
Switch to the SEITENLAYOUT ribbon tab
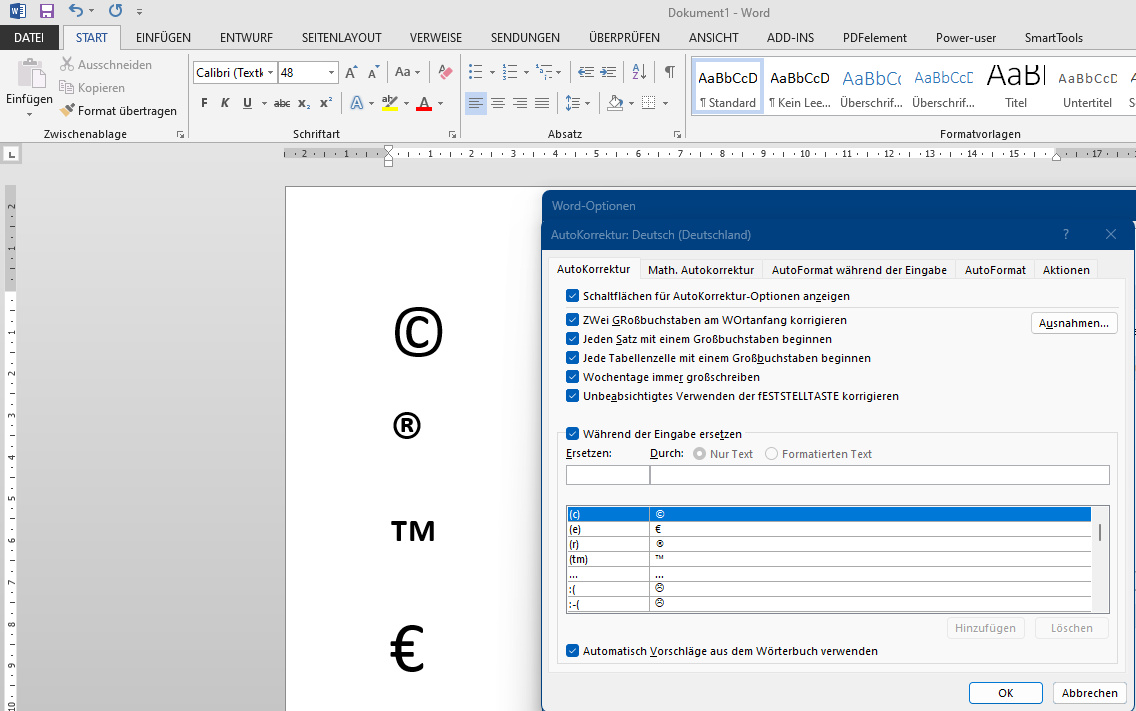(342, 38)
